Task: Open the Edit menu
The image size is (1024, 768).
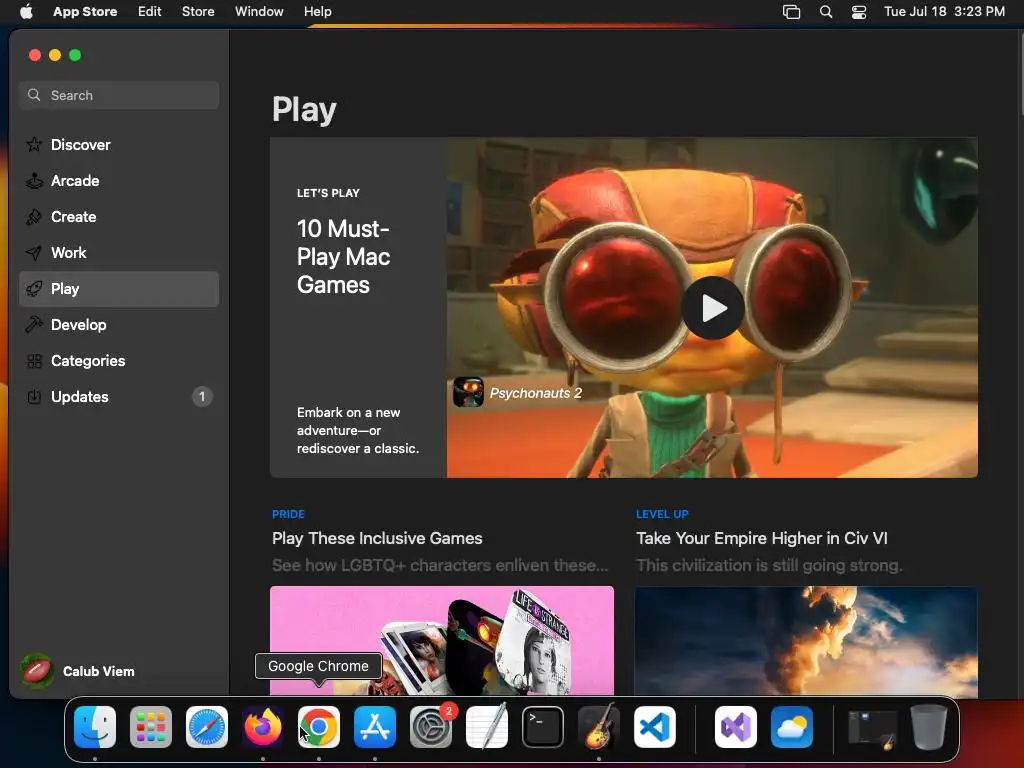Action: pyautogui.click(x=150, y=11)
